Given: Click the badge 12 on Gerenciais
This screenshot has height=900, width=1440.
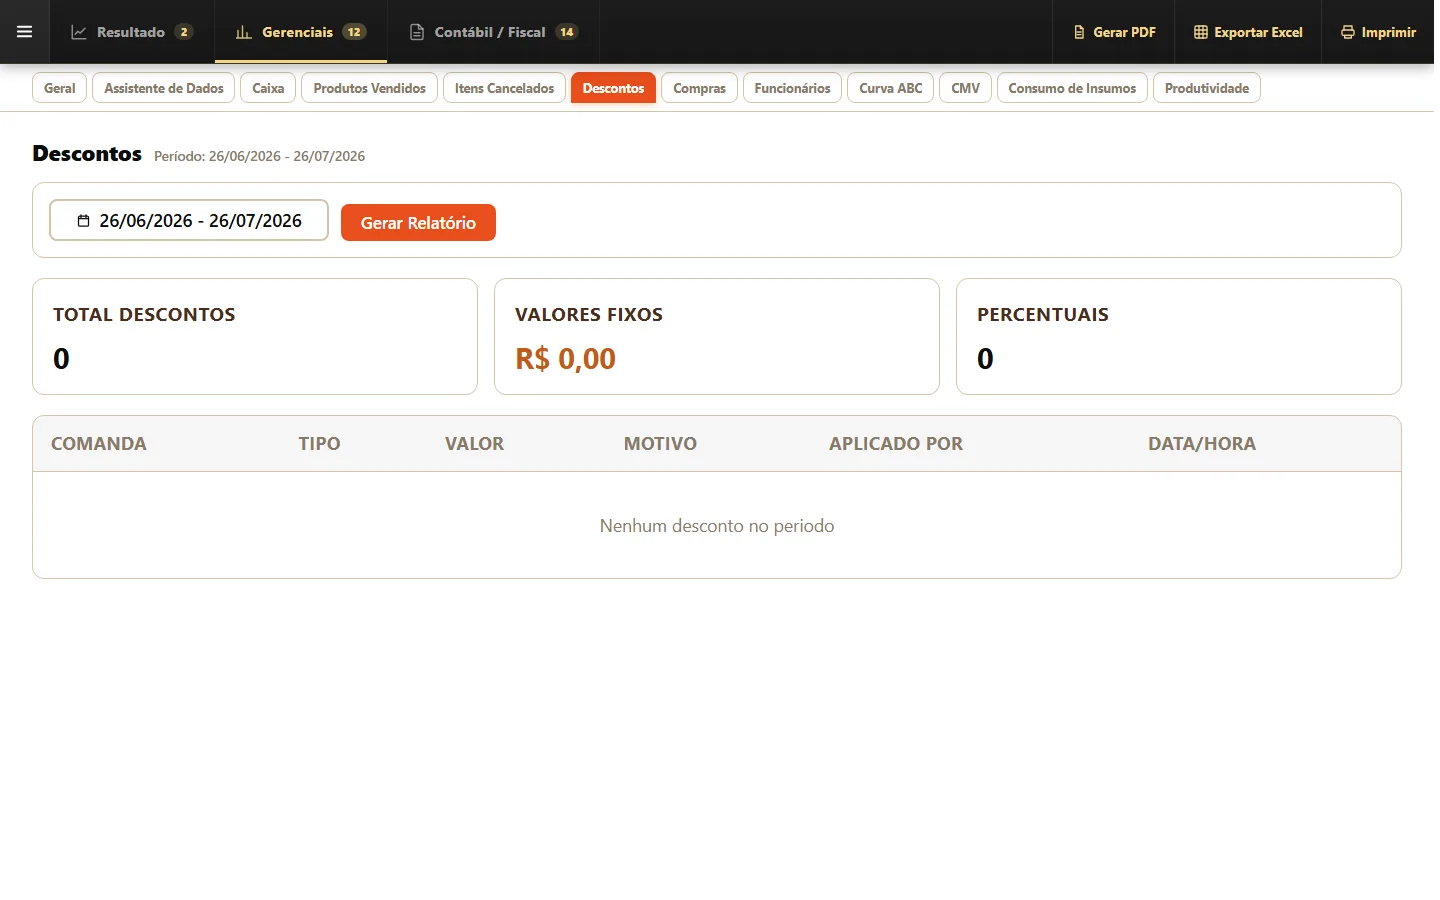Looking at the screenshot, I should point(354,32).
